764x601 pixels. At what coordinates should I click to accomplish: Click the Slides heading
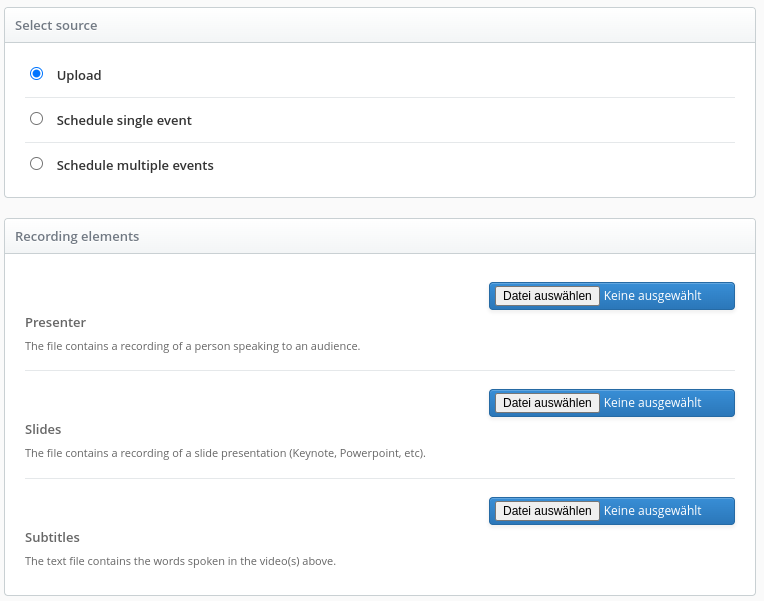coord(43,429)
